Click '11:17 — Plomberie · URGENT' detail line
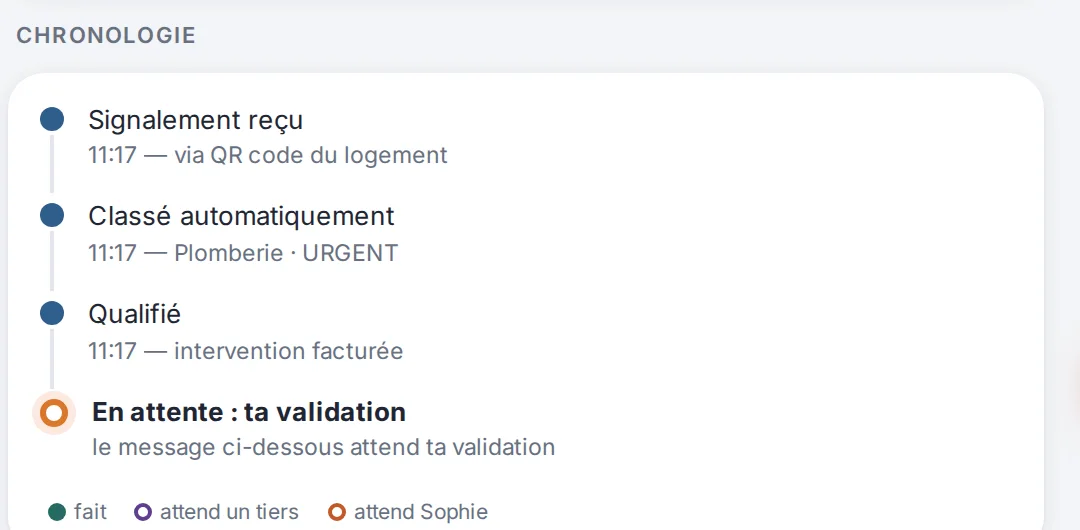Image resolution: width=1080 pixels, height=530 pixels. (243, 253)
